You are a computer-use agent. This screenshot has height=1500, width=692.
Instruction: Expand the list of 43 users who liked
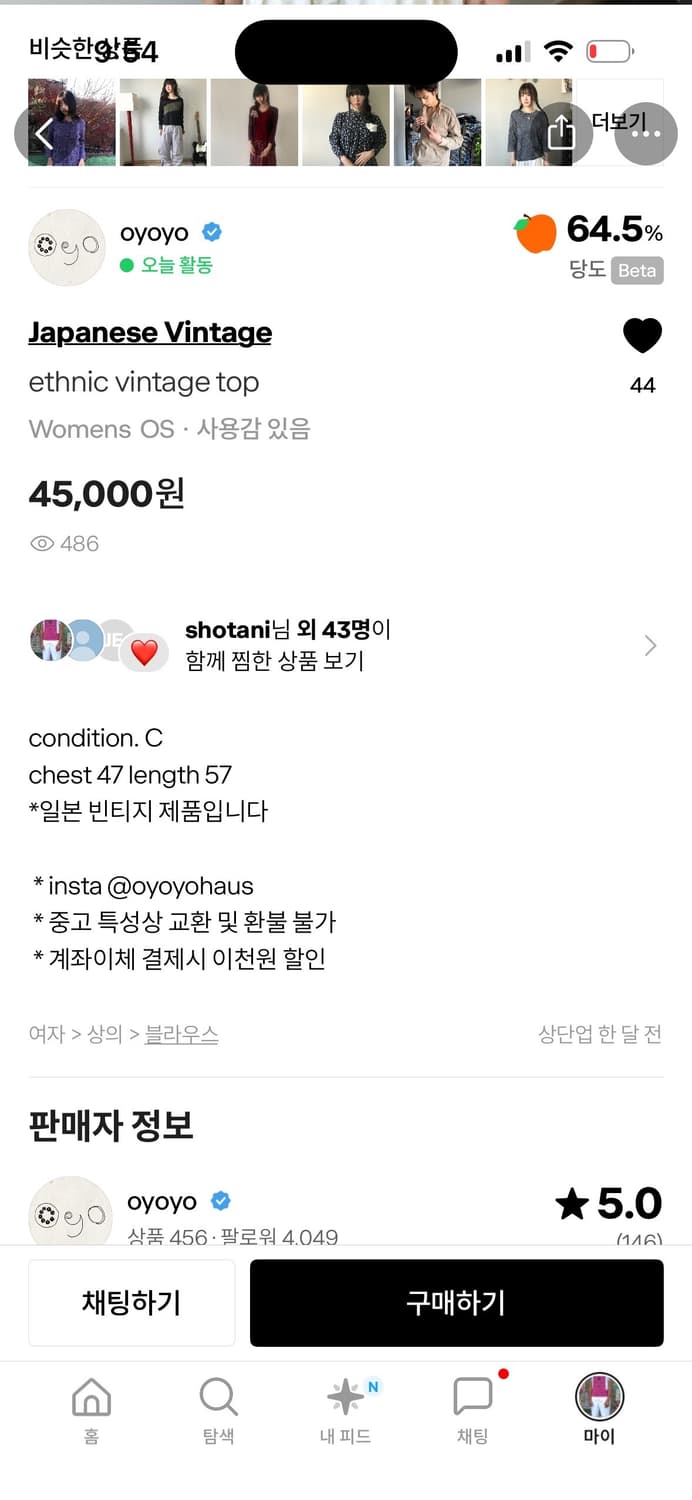tap(650, 645)
